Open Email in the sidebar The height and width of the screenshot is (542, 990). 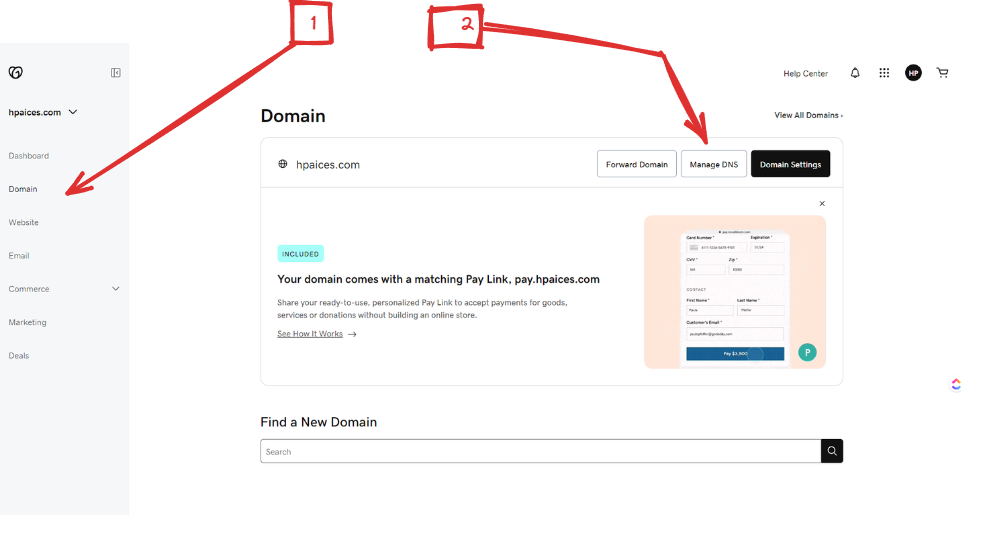[x=19, y=256]
